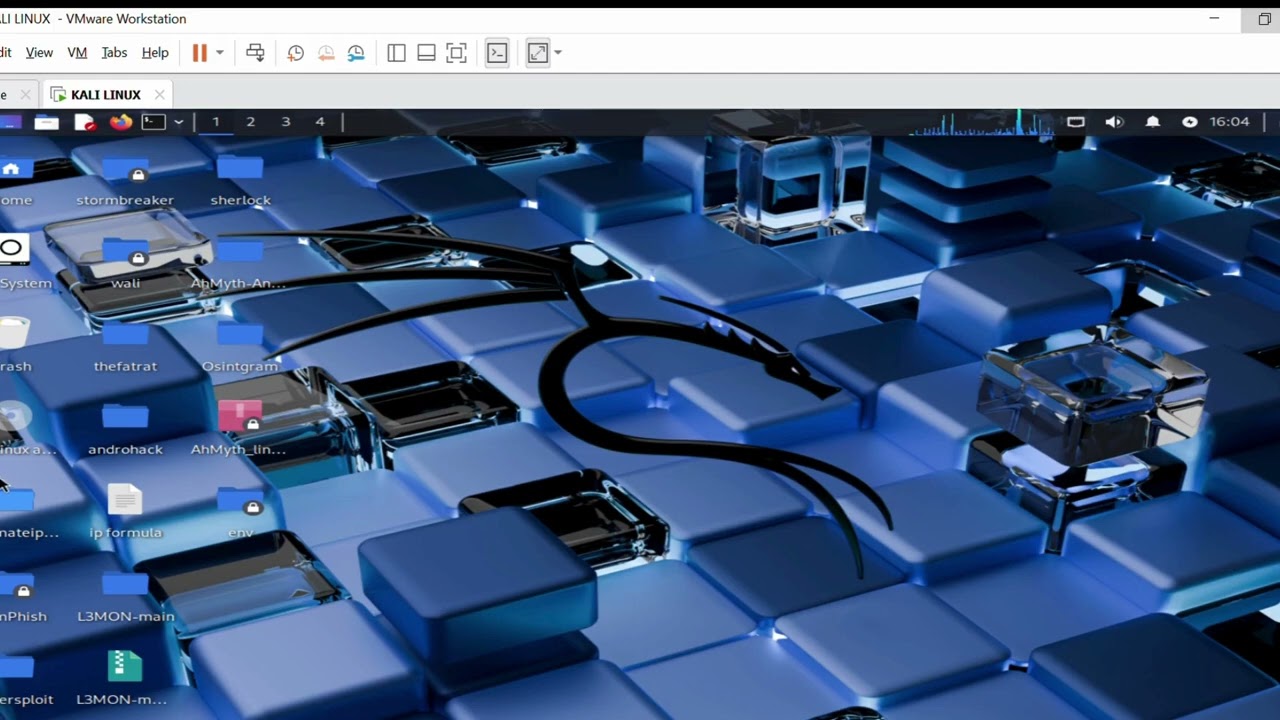
Task: Open the file manager from Kali panel
Action: point(47,122)
